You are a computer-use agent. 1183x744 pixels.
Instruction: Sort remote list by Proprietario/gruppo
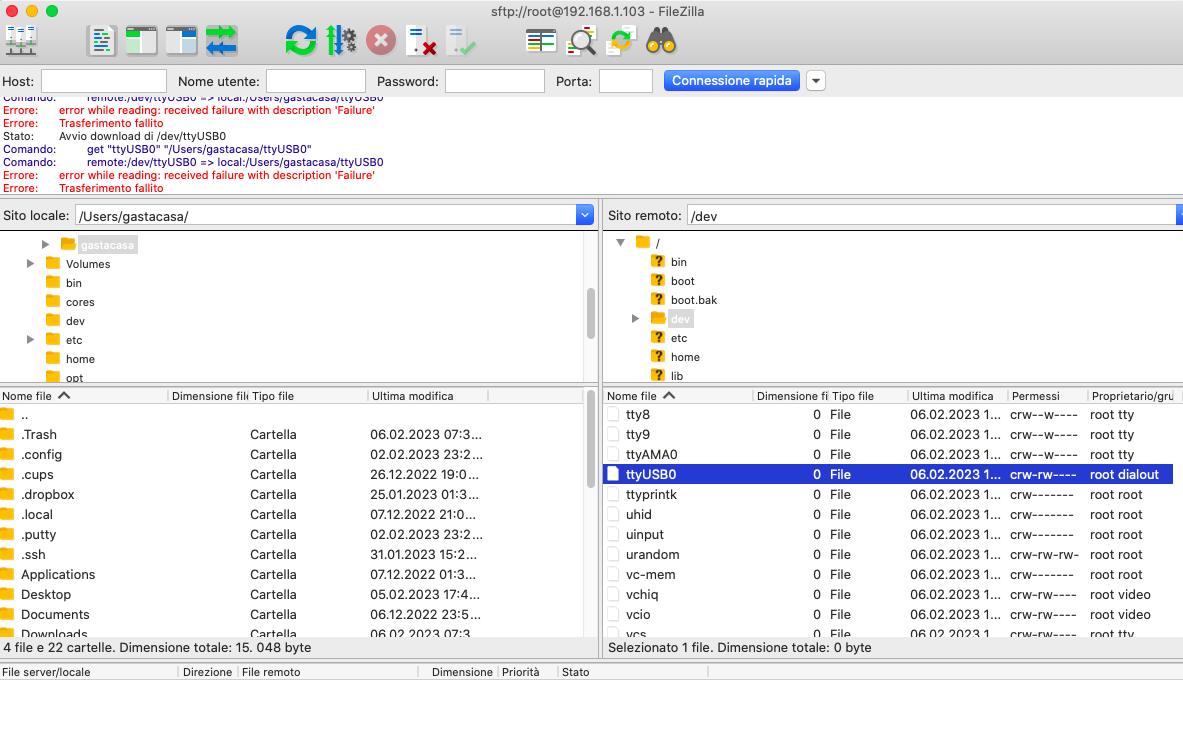pos(1134,396)
